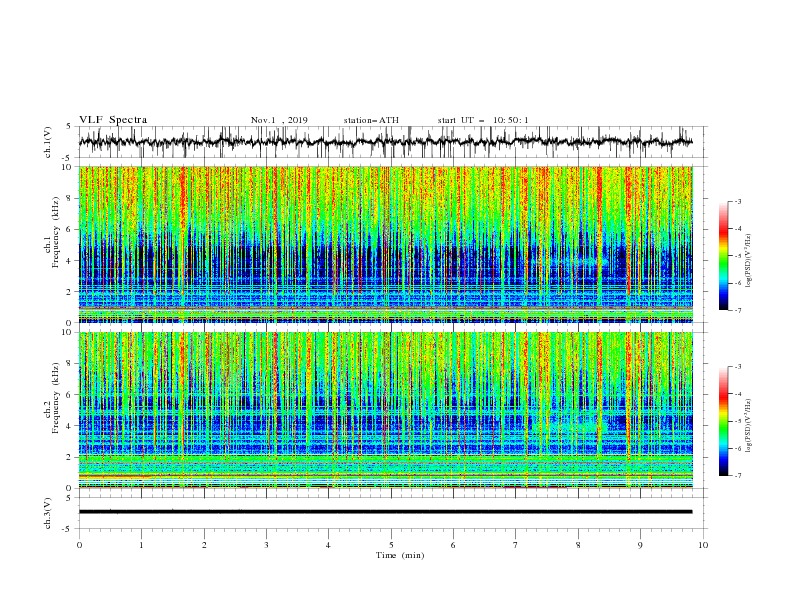Click the upper color bar "log(PSD)(V²/Hz)" label

(x=749, y=261)
